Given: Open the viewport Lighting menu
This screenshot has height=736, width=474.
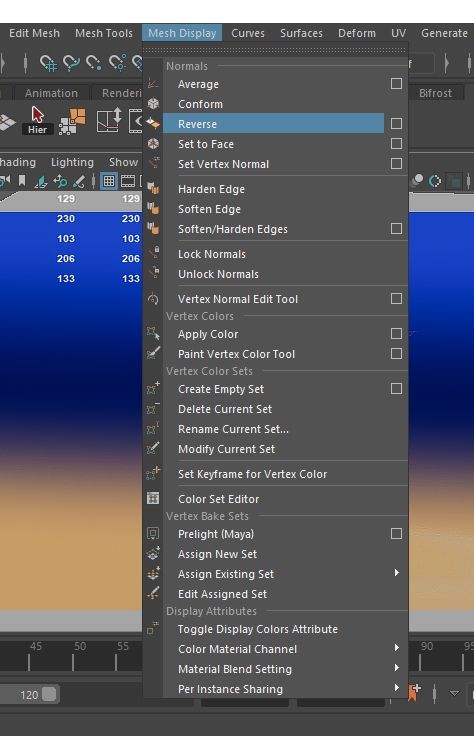Looking at the screenshot, I should tap(72, 162).
